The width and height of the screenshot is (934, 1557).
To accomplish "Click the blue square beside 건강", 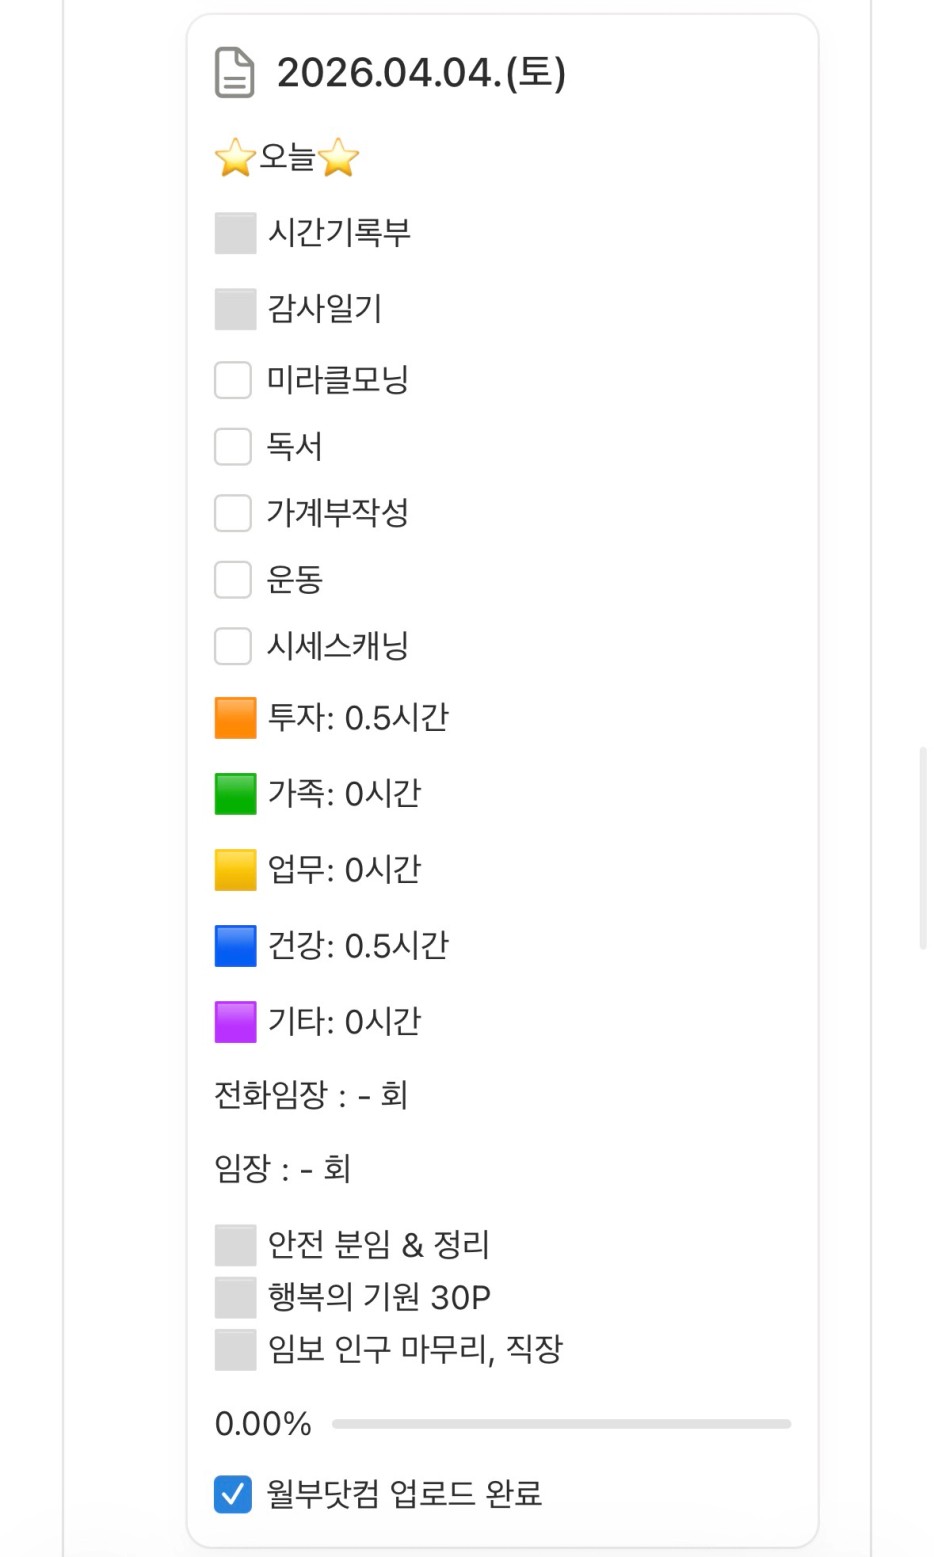I will (x=236, y=946).
